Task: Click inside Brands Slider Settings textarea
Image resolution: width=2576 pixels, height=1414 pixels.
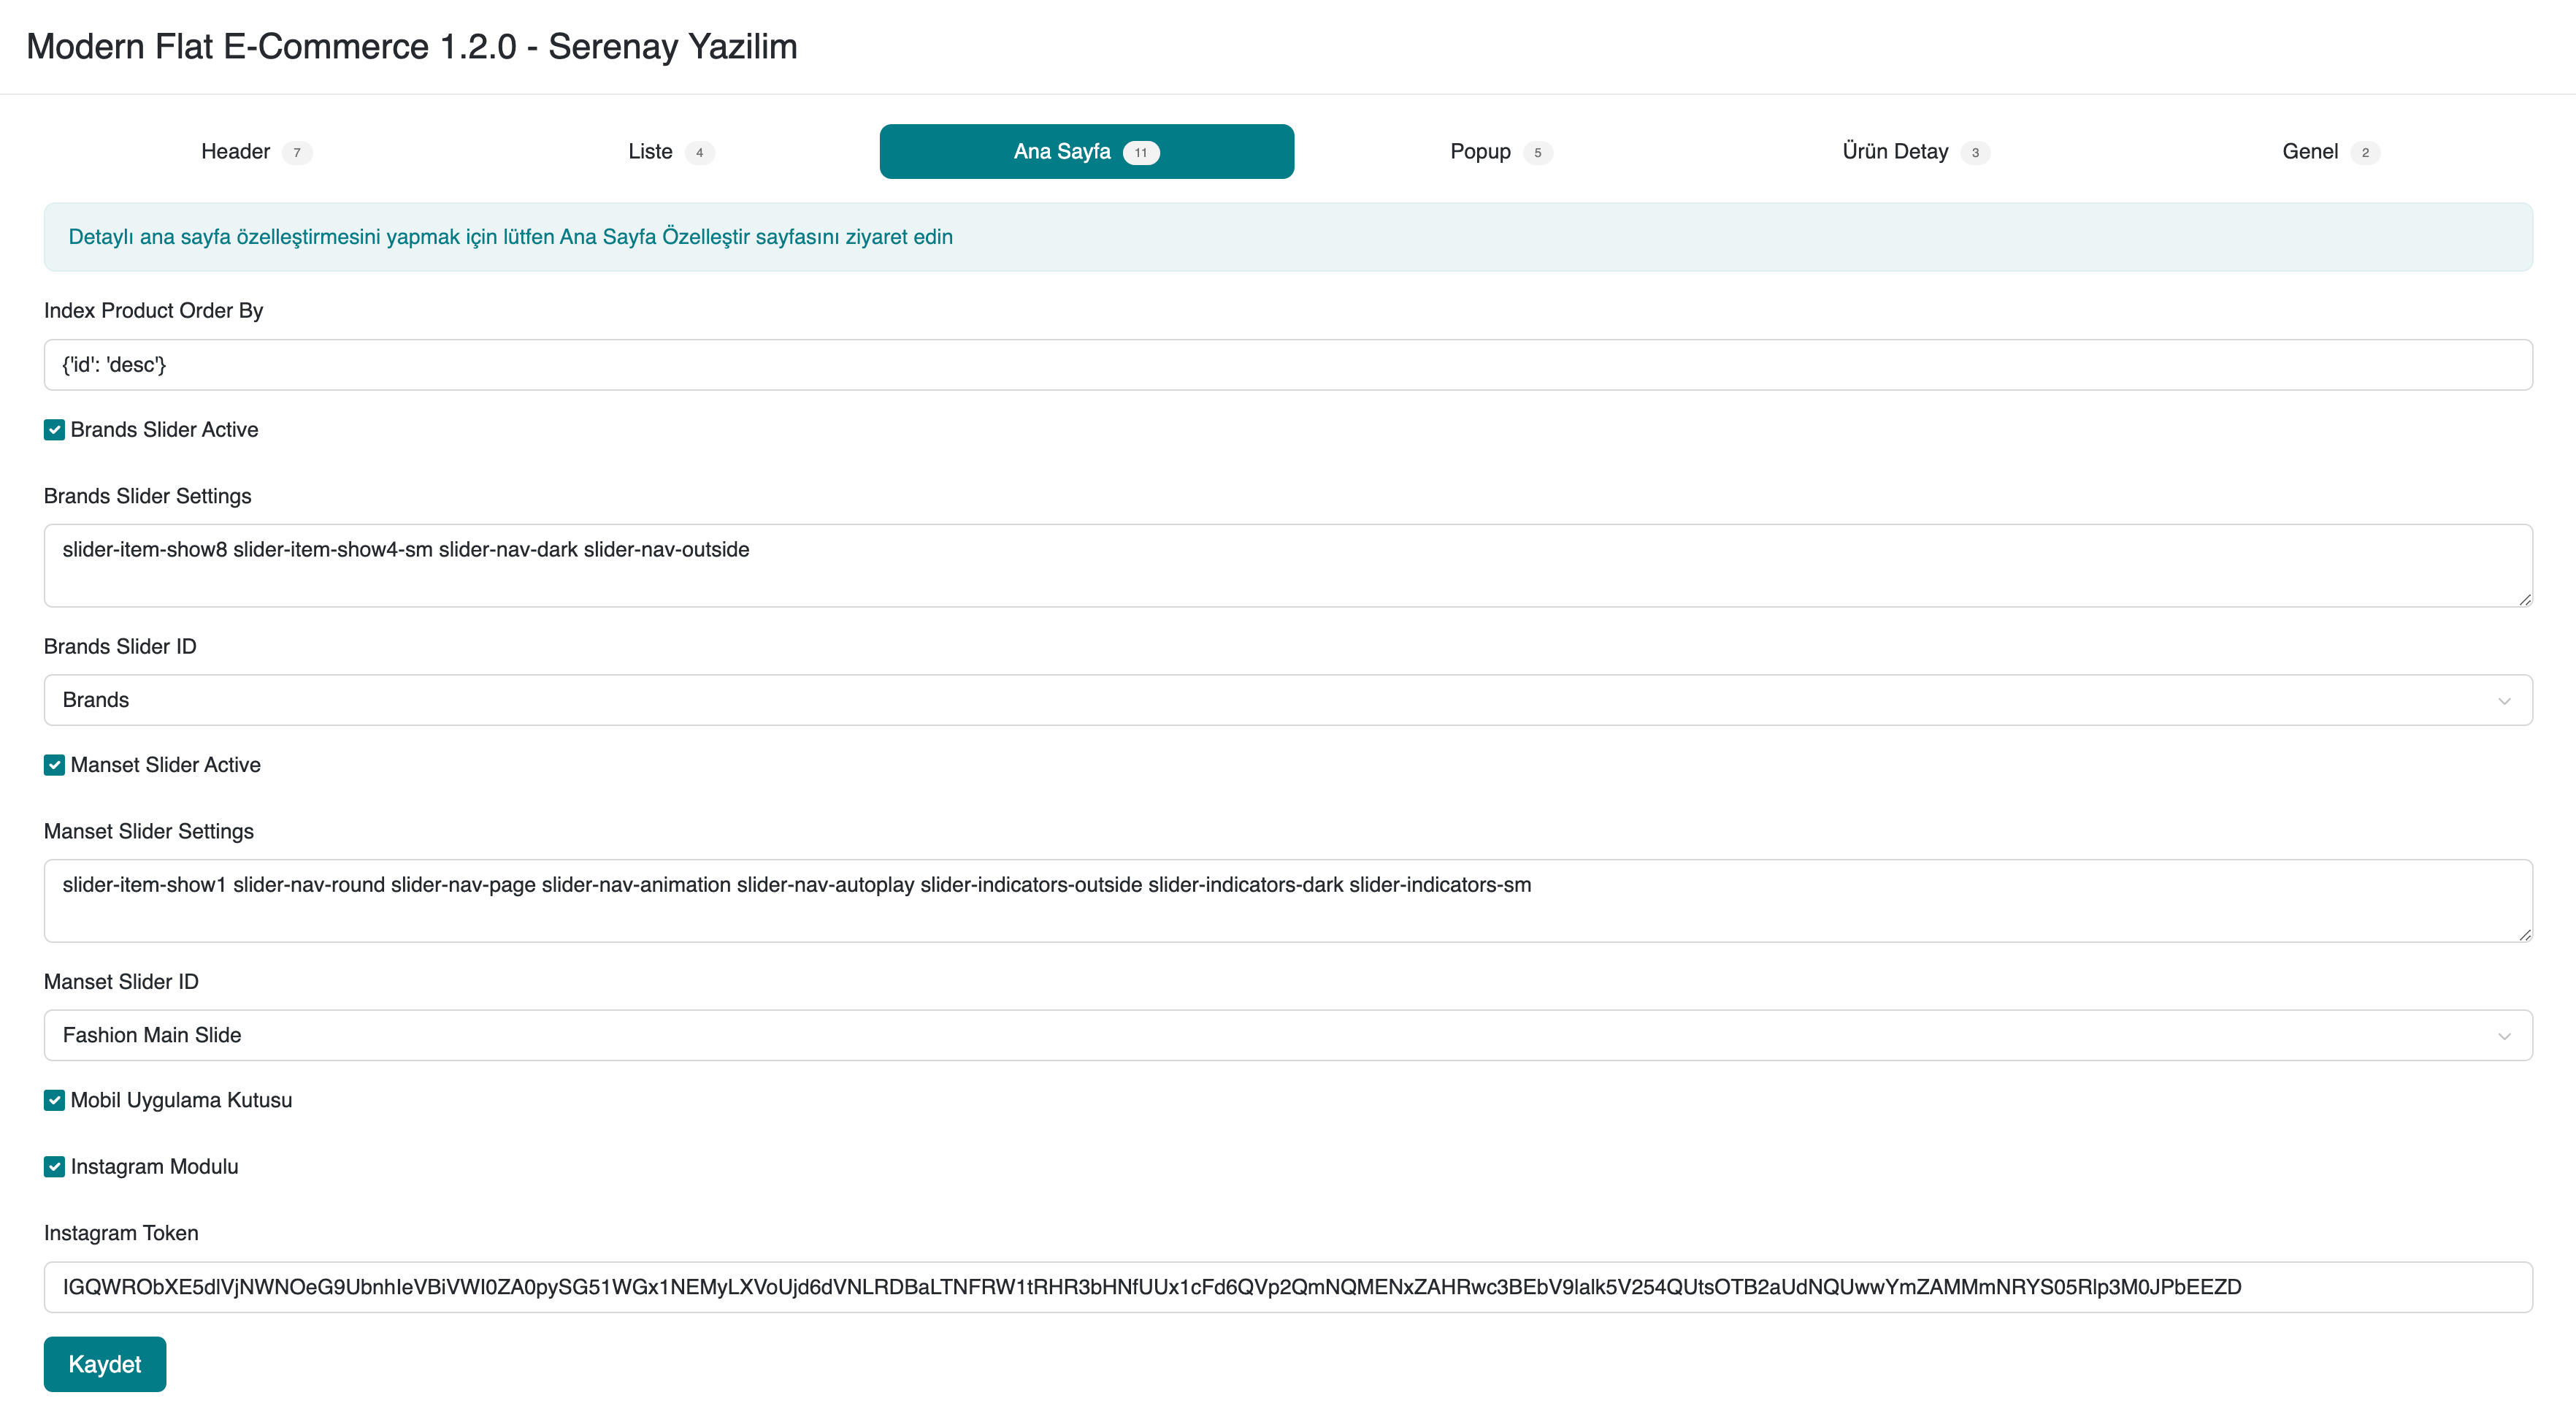Action: (1287, 566)
